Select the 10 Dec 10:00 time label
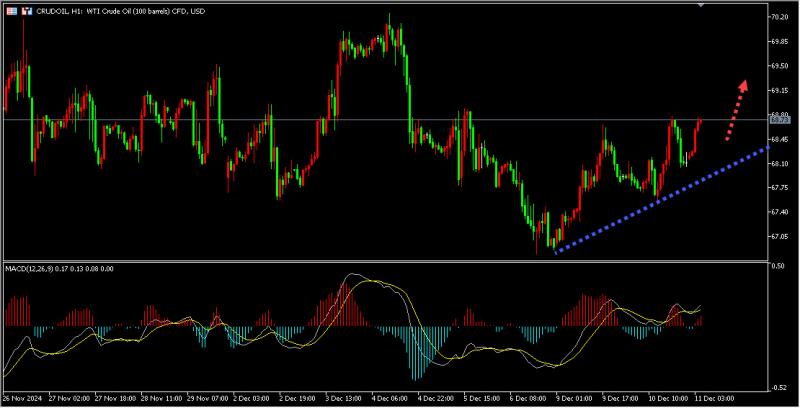Viewport: 800px width, 408px height. (x=667, y=398)
